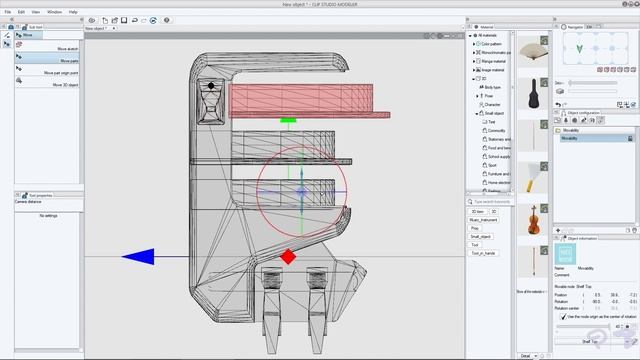Screen dimensions: 640x360
Task: Click the Navigator undo camera arrow
Action: pyautogui.click(x=558, y=105)
